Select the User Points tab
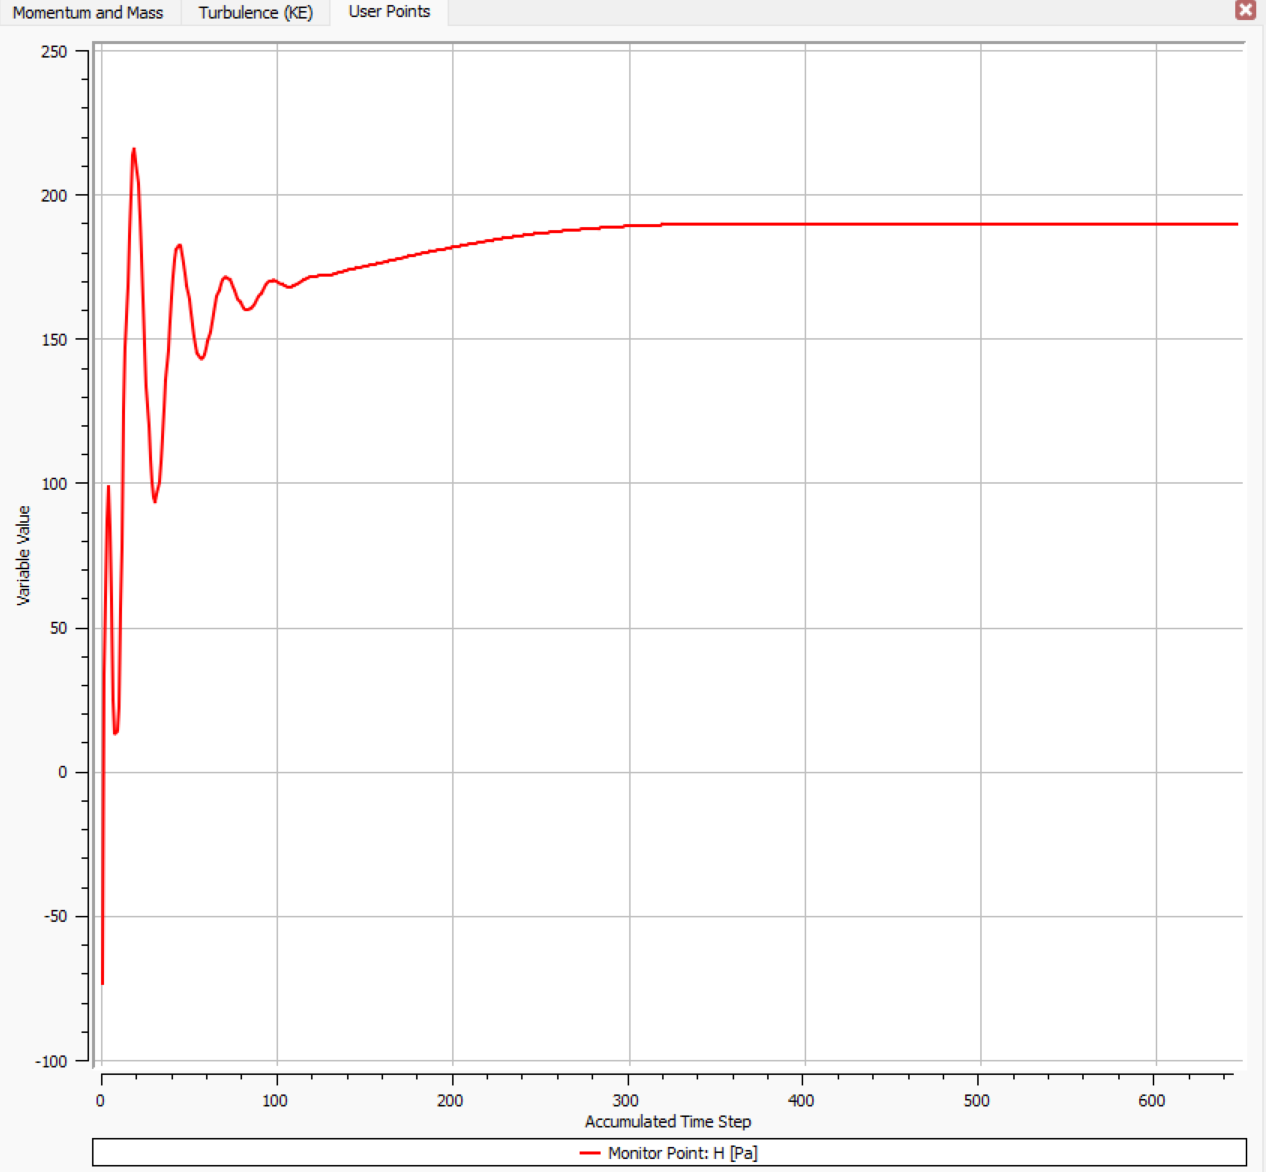The height and width of the screenshot is (1172, 1266). 389,12
